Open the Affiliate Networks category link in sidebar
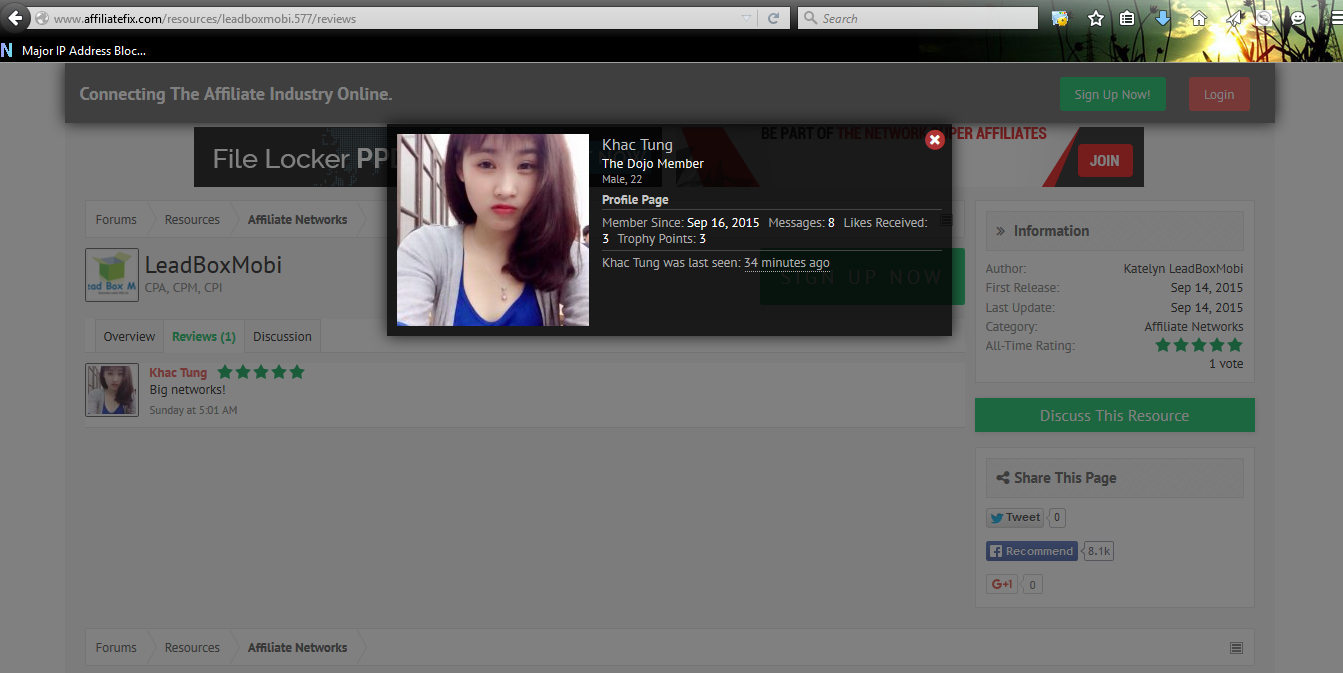 (x=1194, y=327)
